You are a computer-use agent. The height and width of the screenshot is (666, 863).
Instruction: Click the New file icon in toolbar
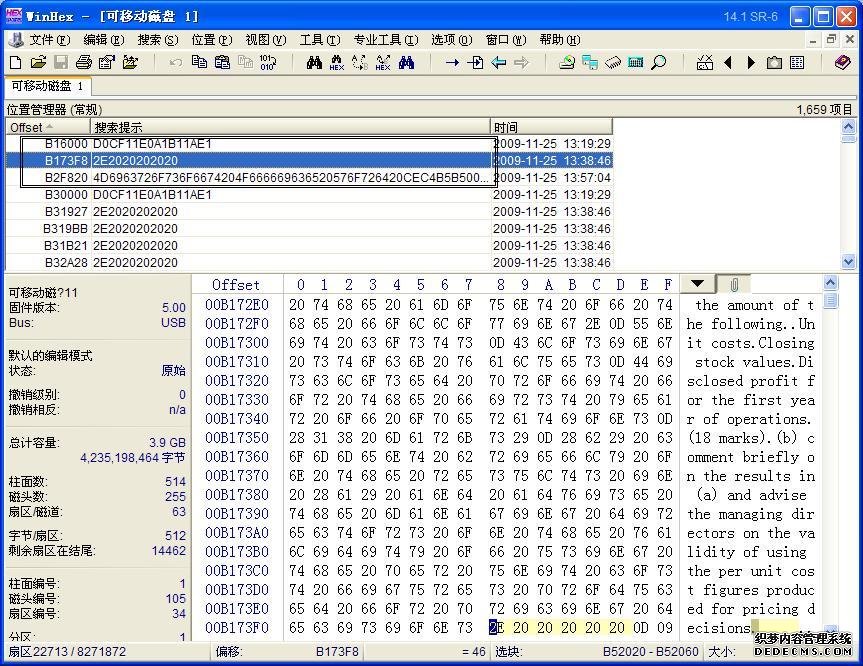[15, 62]
